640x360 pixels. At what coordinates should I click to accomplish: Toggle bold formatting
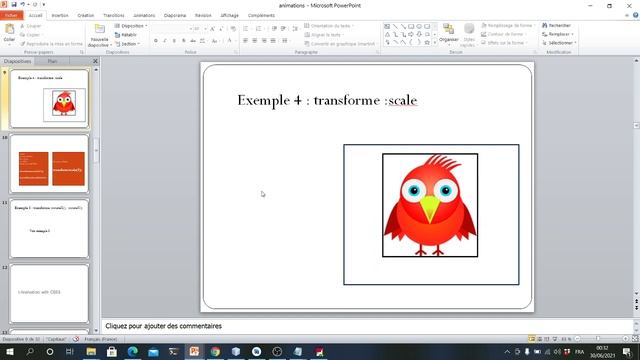pos(156,41)
